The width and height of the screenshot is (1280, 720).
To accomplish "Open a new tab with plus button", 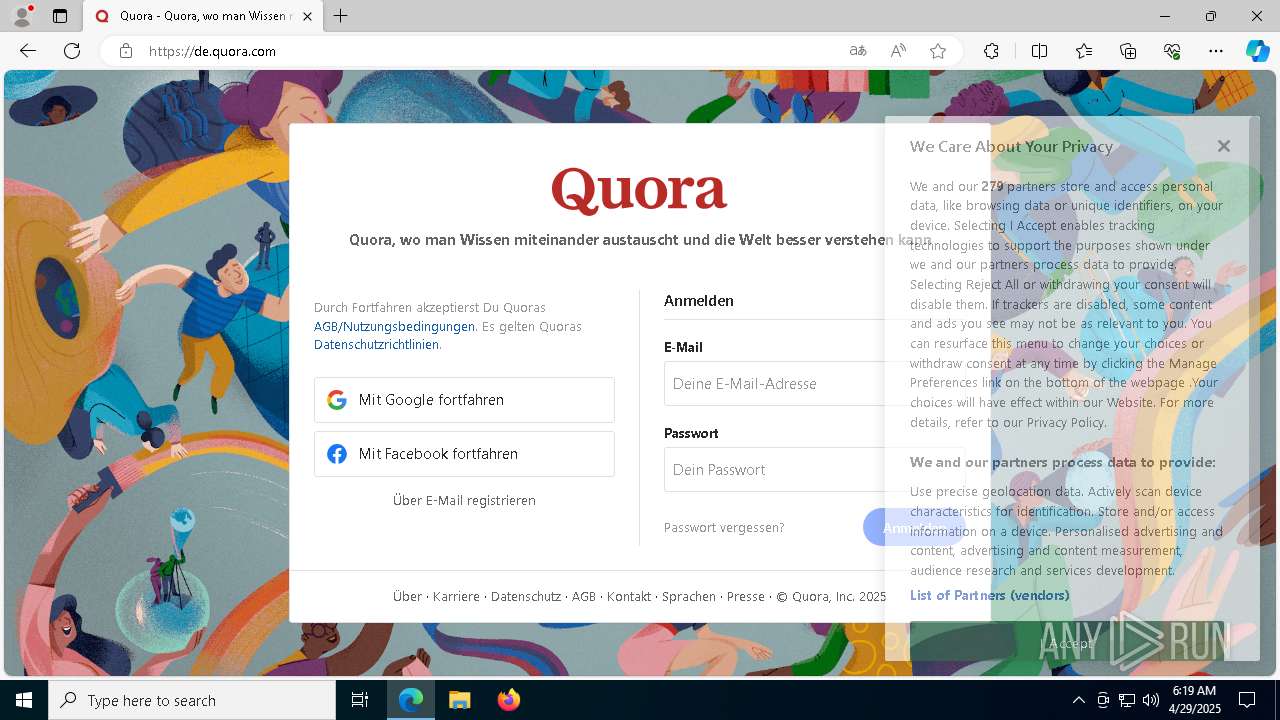I will point(341,16).
